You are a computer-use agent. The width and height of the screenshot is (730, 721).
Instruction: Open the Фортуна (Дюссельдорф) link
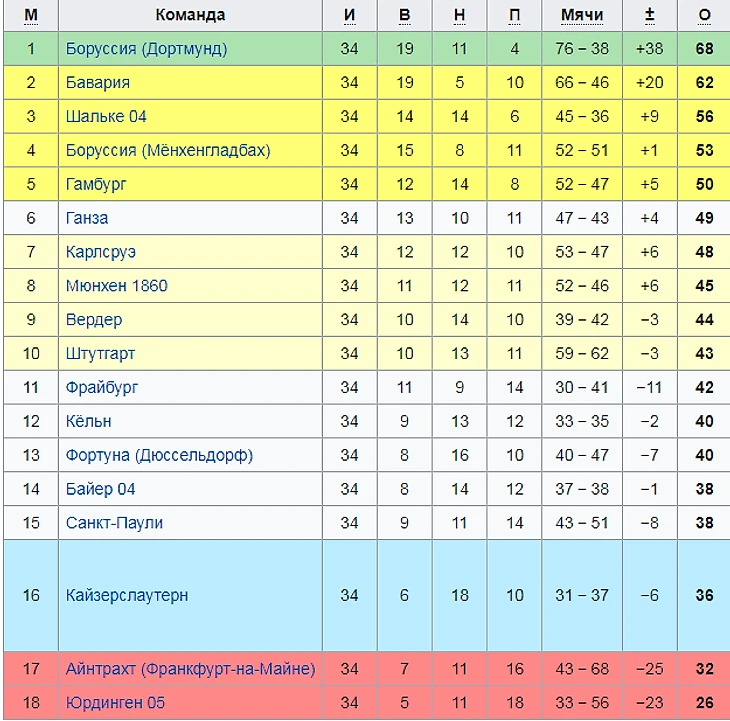pyautogui.click(x=159, y=455)
